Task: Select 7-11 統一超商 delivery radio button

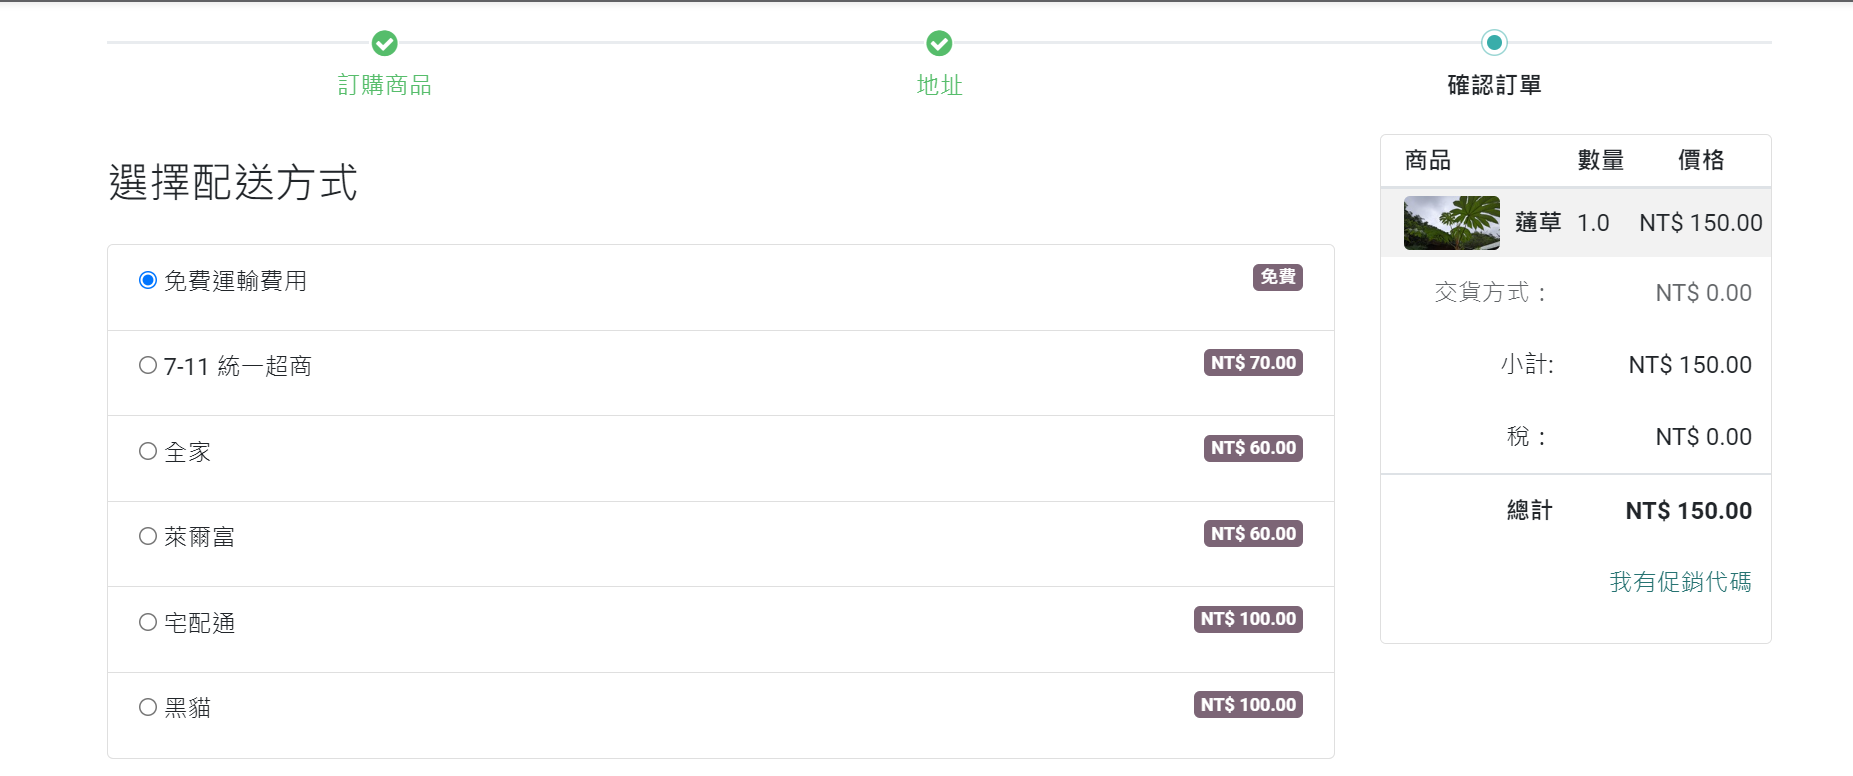Action: [x=148, y=366]
